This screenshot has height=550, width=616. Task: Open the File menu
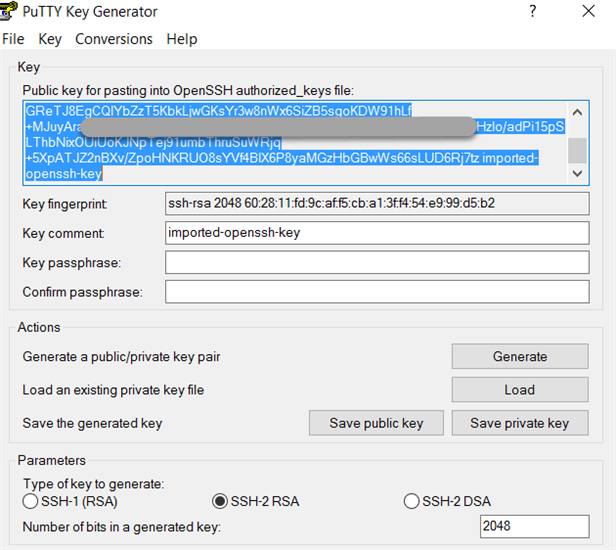click(x=13, y=39)
